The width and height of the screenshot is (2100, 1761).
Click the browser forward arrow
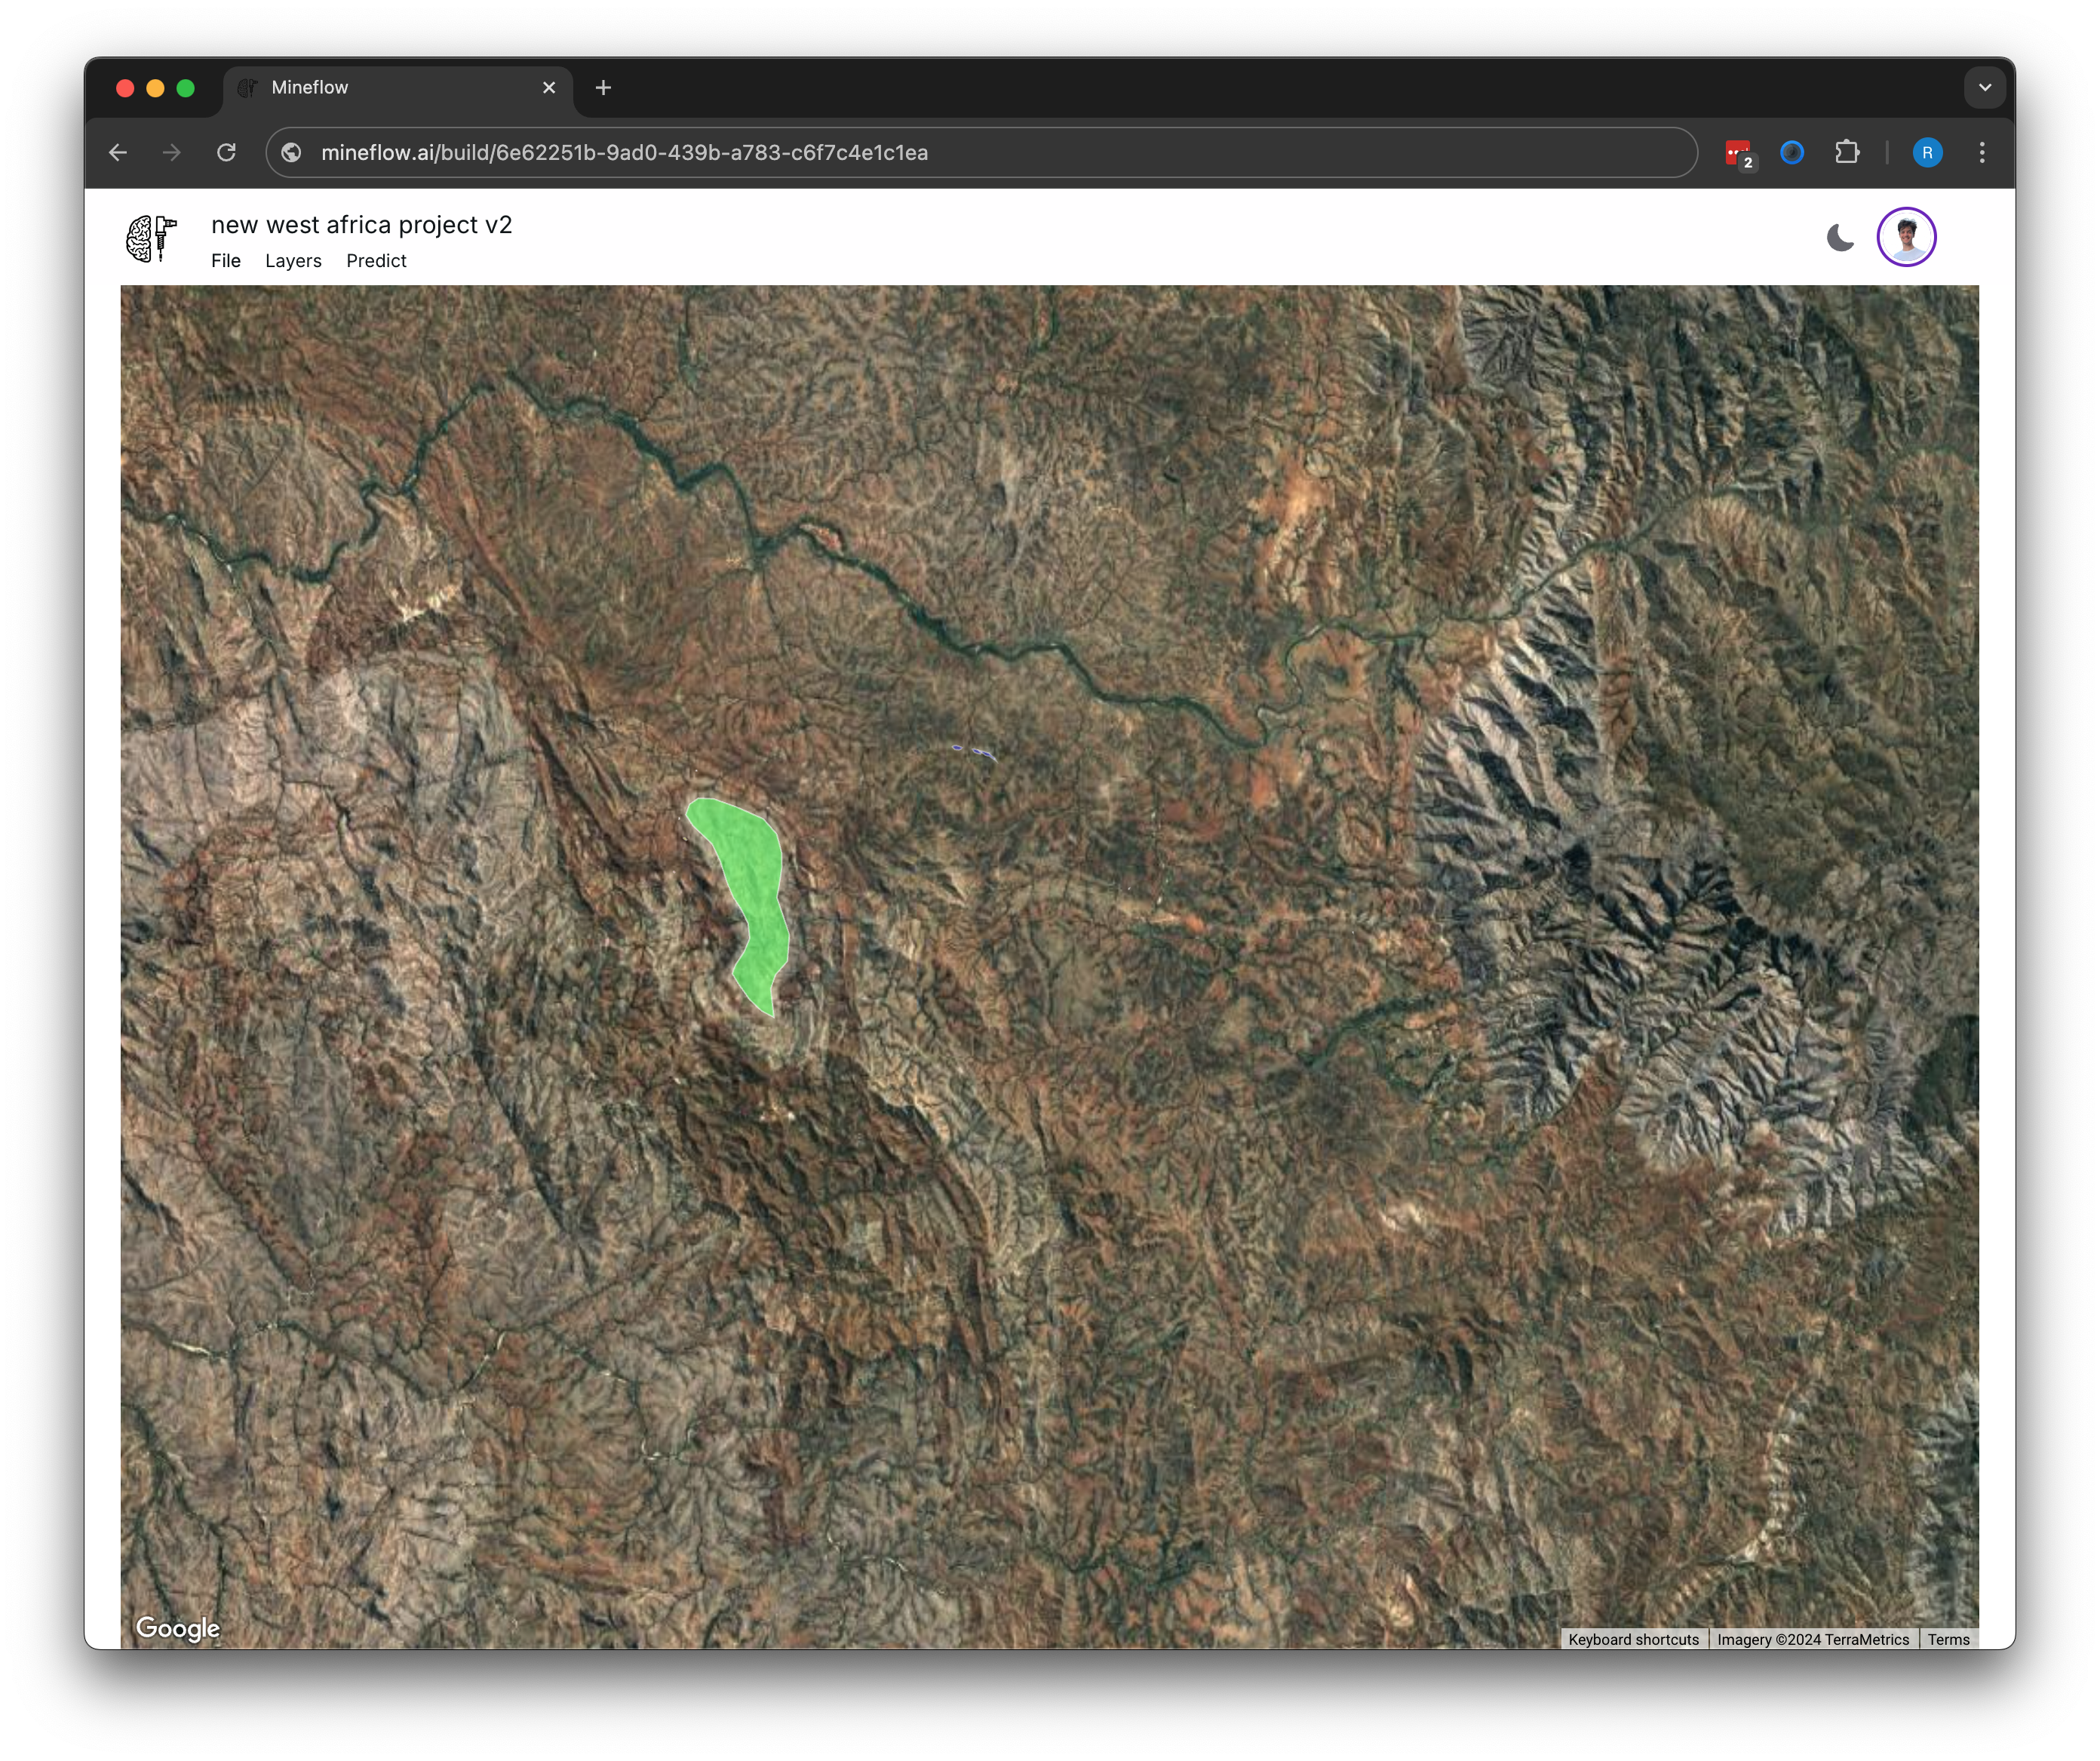[x=172, y=152]
